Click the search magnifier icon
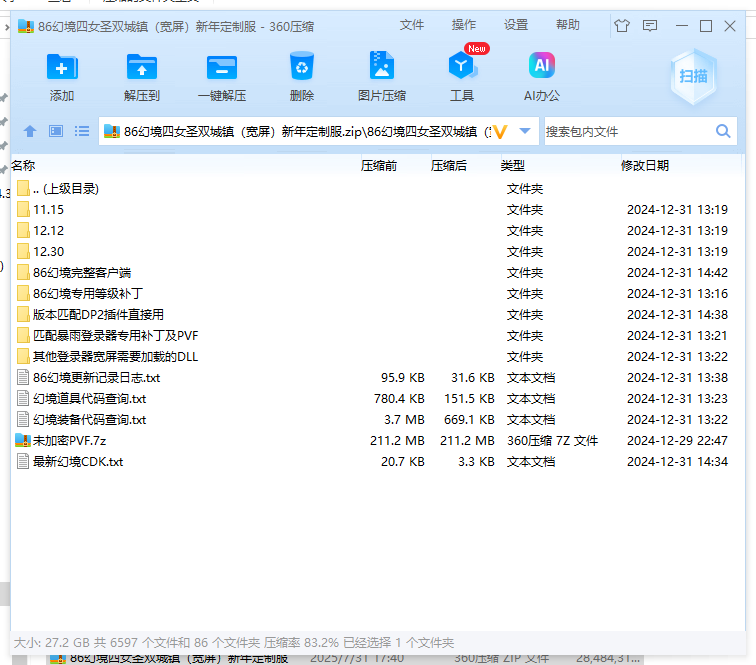Image resolution: width=756 pixels, height=665 pixels. tap(723, 131)
